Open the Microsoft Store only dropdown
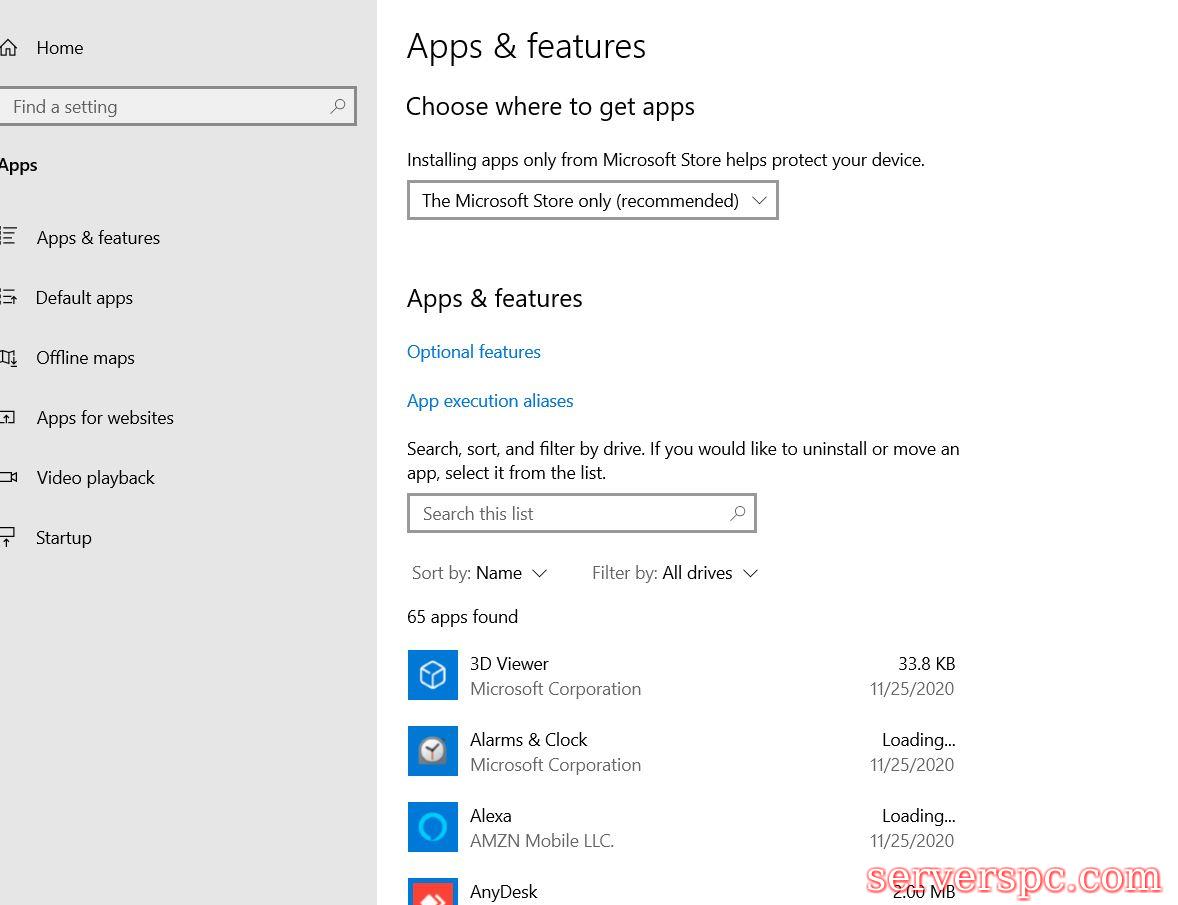 (x=592, y=200)
